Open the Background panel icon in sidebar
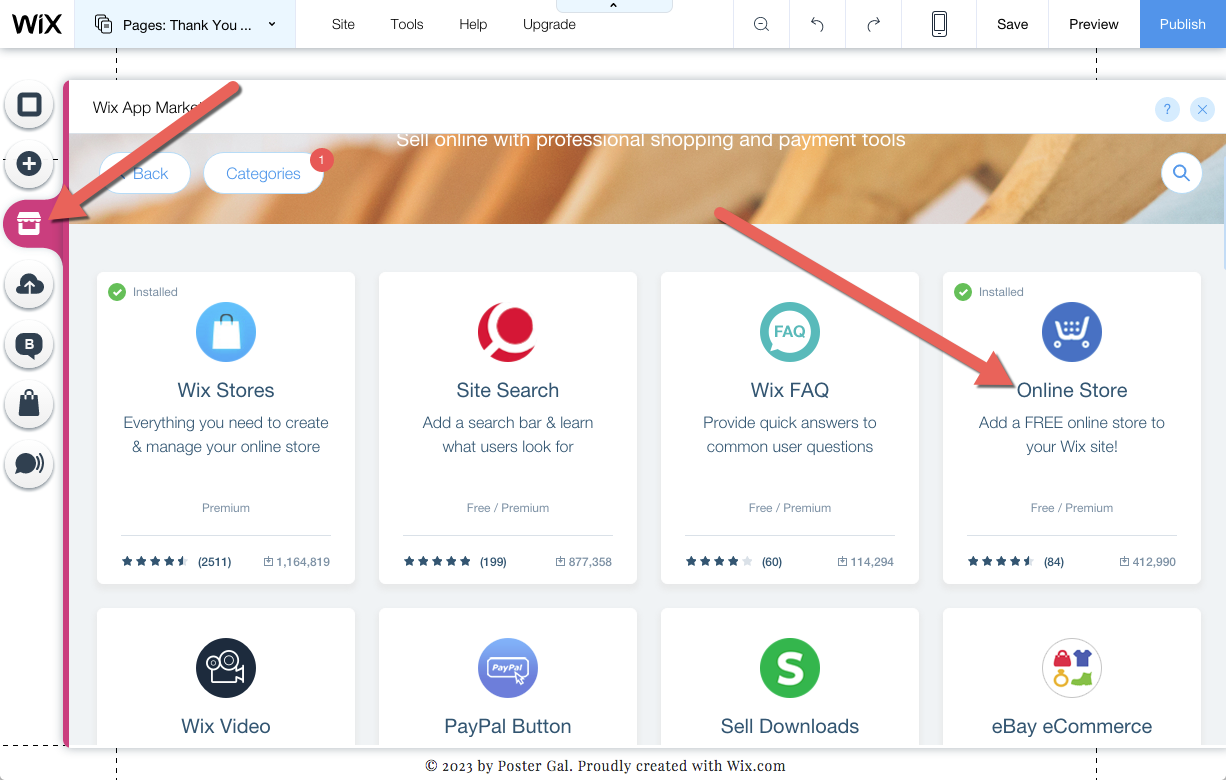Image resolution: width=1226 pixels, height=780 pixels. pos(29,104)
